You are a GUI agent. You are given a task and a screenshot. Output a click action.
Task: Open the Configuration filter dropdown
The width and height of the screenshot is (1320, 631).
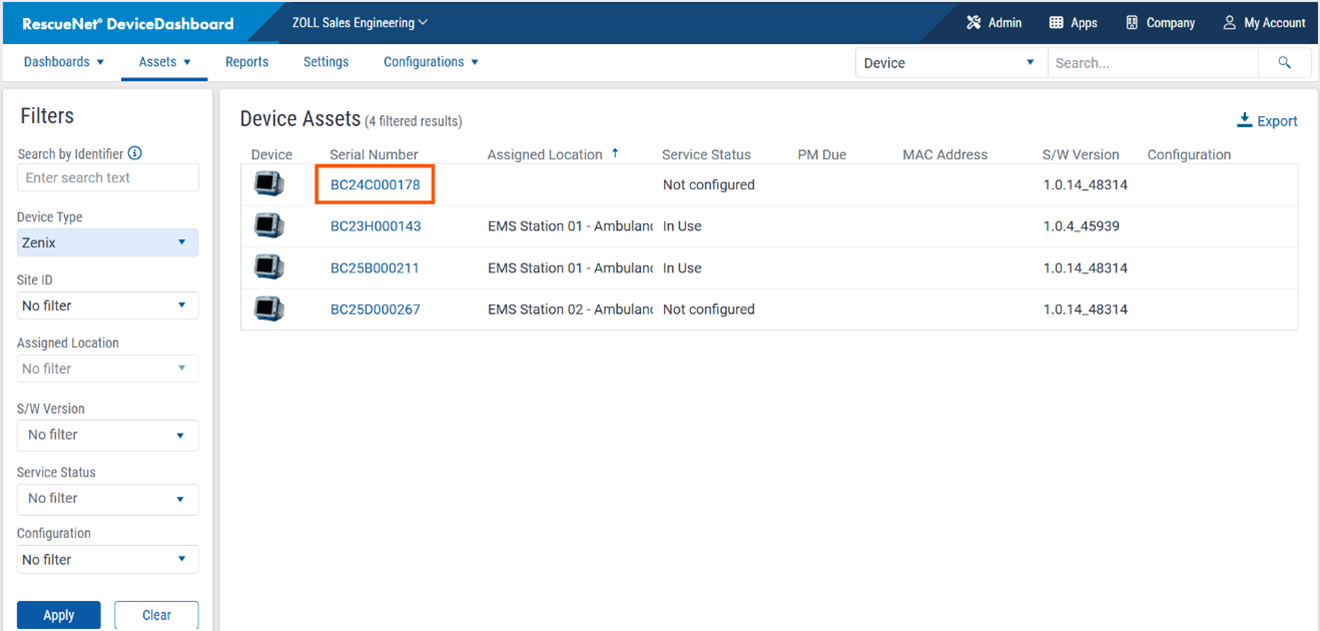[x=108, y=559]
